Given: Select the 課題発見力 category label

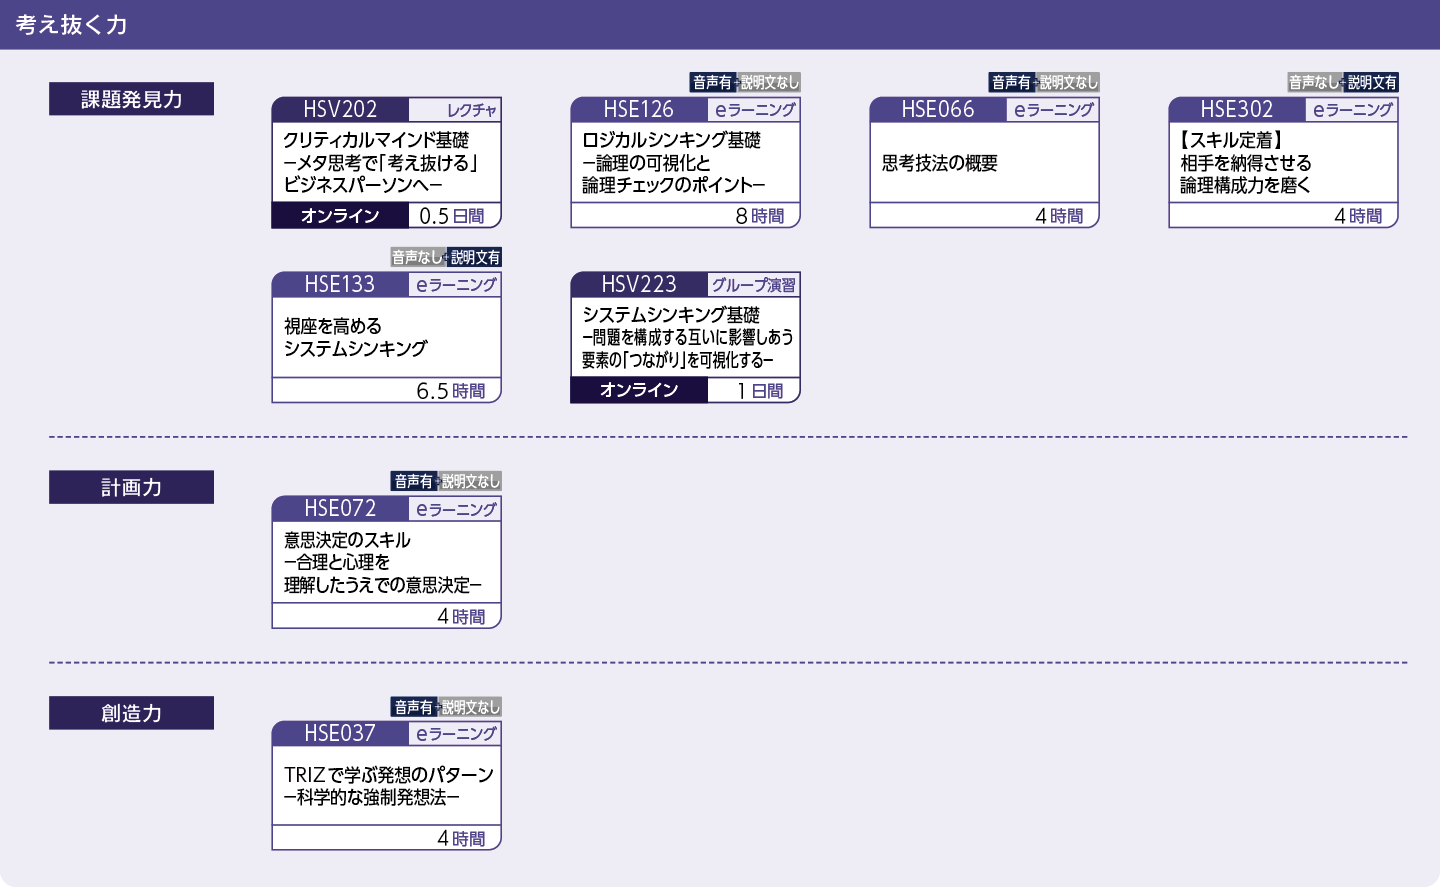Looking at the screenshot, I should (131, 99).
